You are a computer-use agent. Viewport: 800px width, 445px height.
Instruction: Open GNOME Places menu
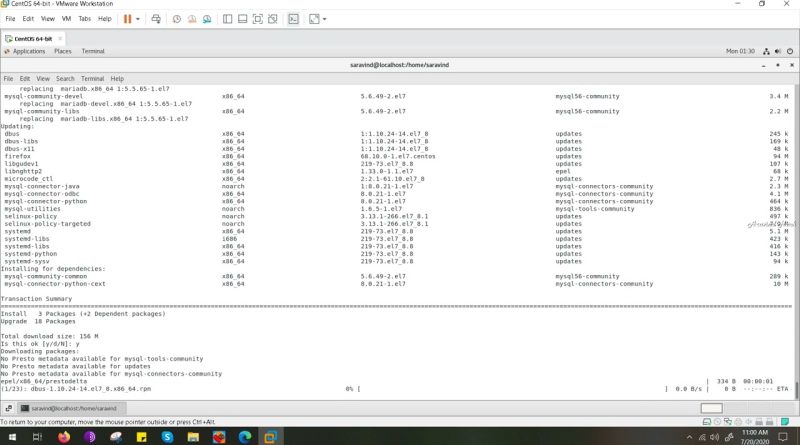pos(63,51)
